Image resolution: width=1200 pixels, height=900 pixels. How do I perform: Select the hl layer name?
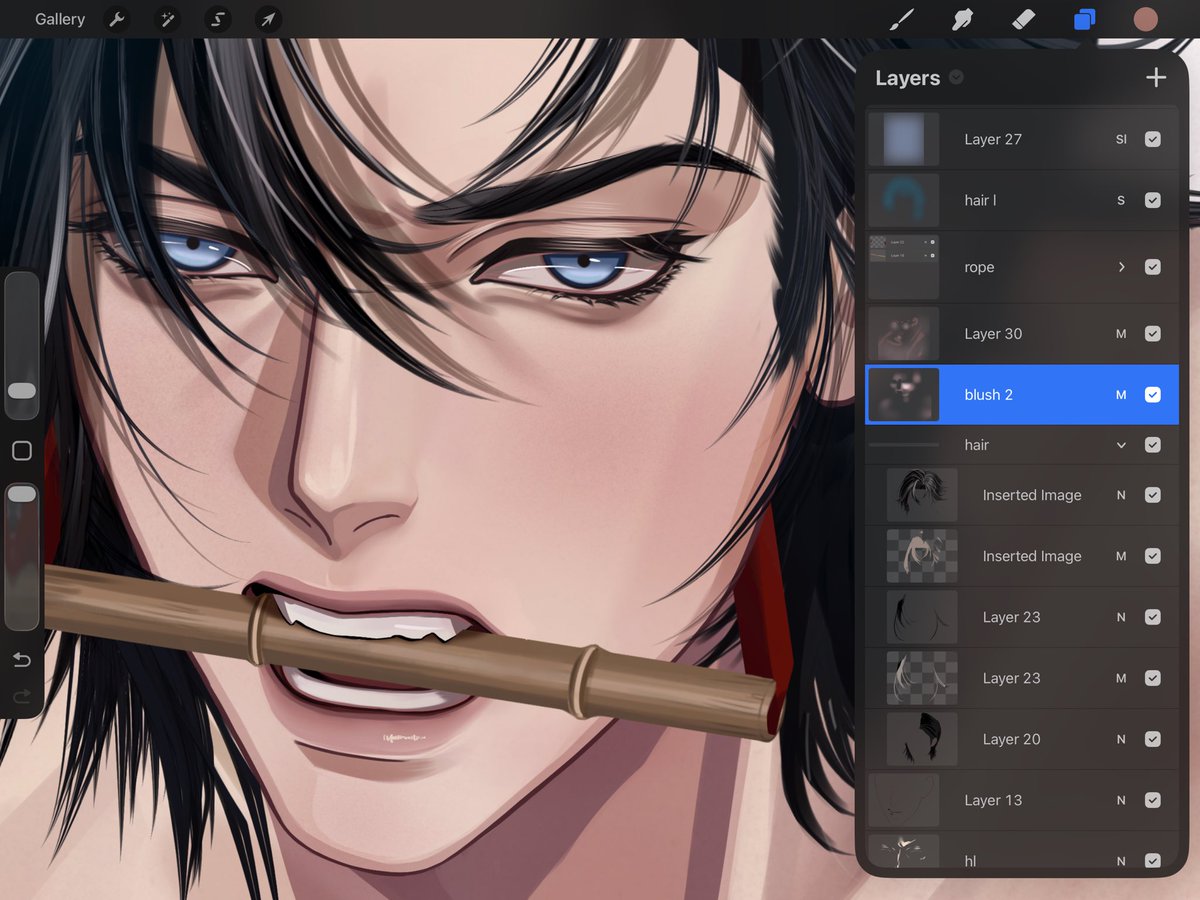[970, 861]
